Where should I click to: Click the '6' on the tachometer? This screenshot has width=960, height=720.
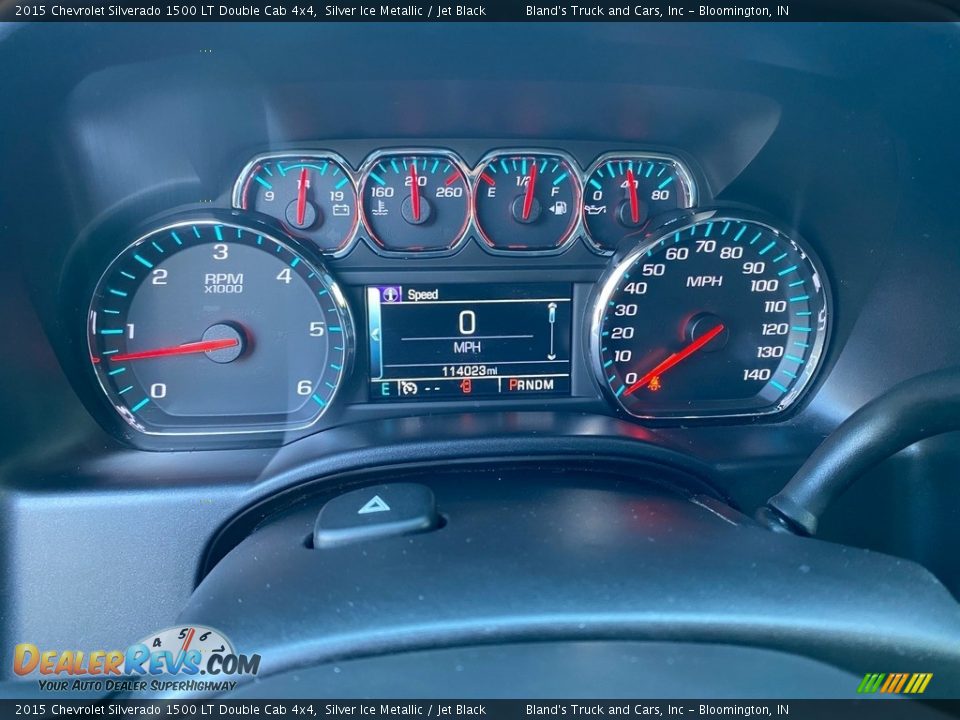tap(304, 388)
